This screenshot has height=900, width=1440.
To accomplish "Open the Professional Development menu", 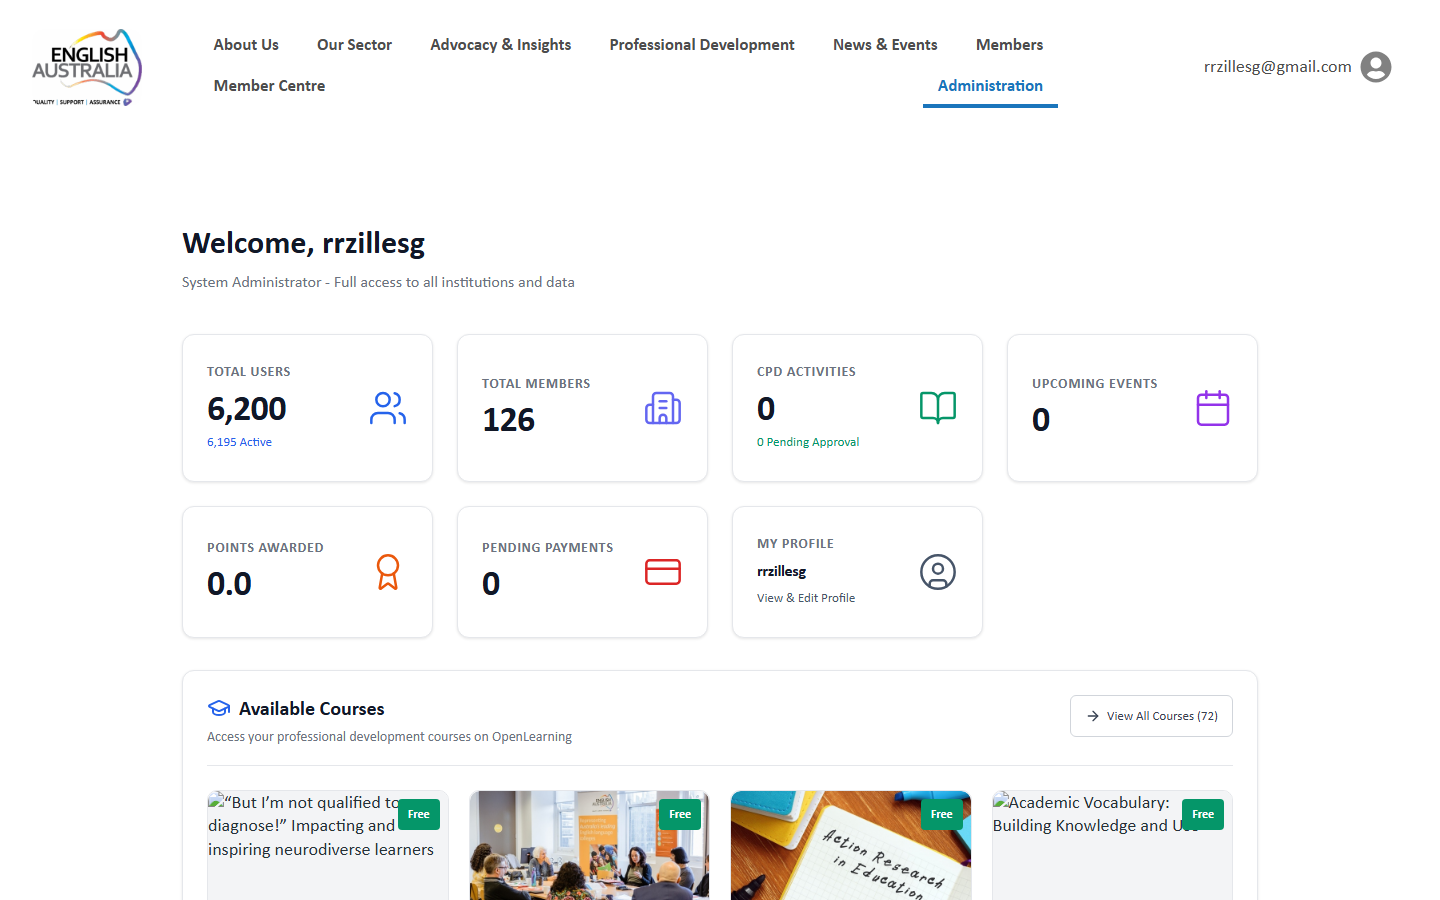I will click(x=702, y=45).
